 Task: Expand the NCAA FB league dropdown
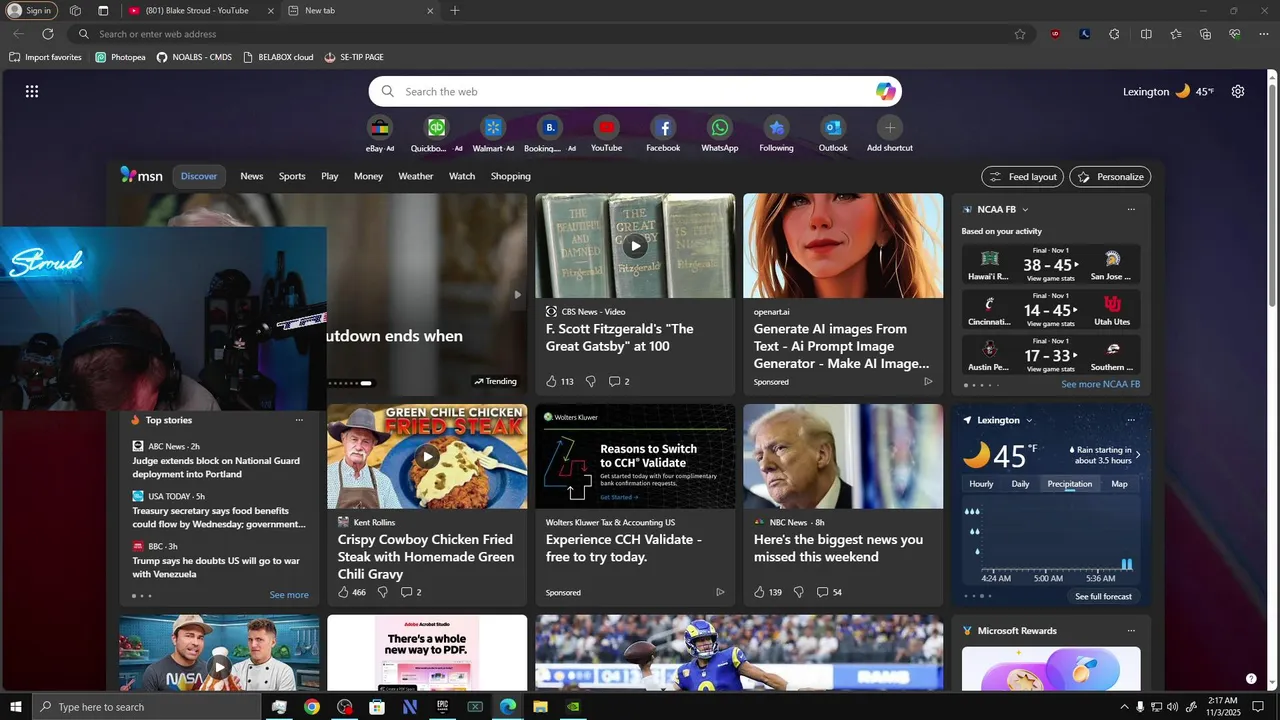(1025, 209)
